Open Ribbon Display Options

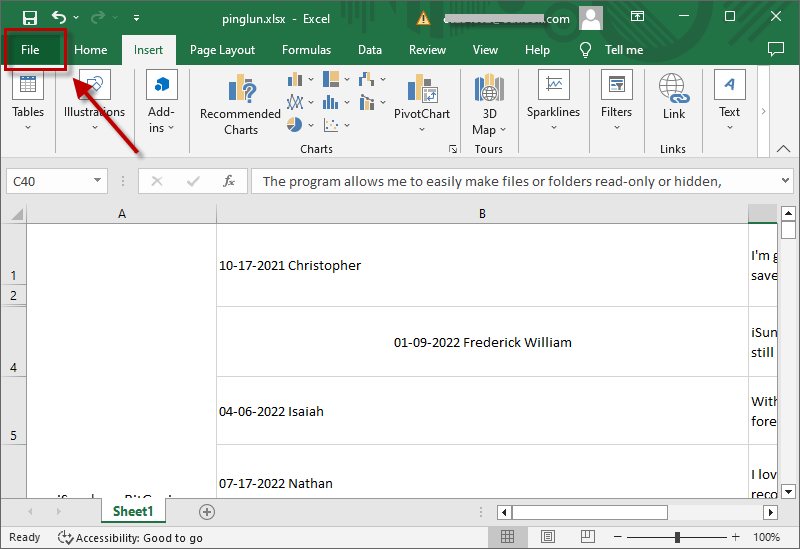coord(637,17)
